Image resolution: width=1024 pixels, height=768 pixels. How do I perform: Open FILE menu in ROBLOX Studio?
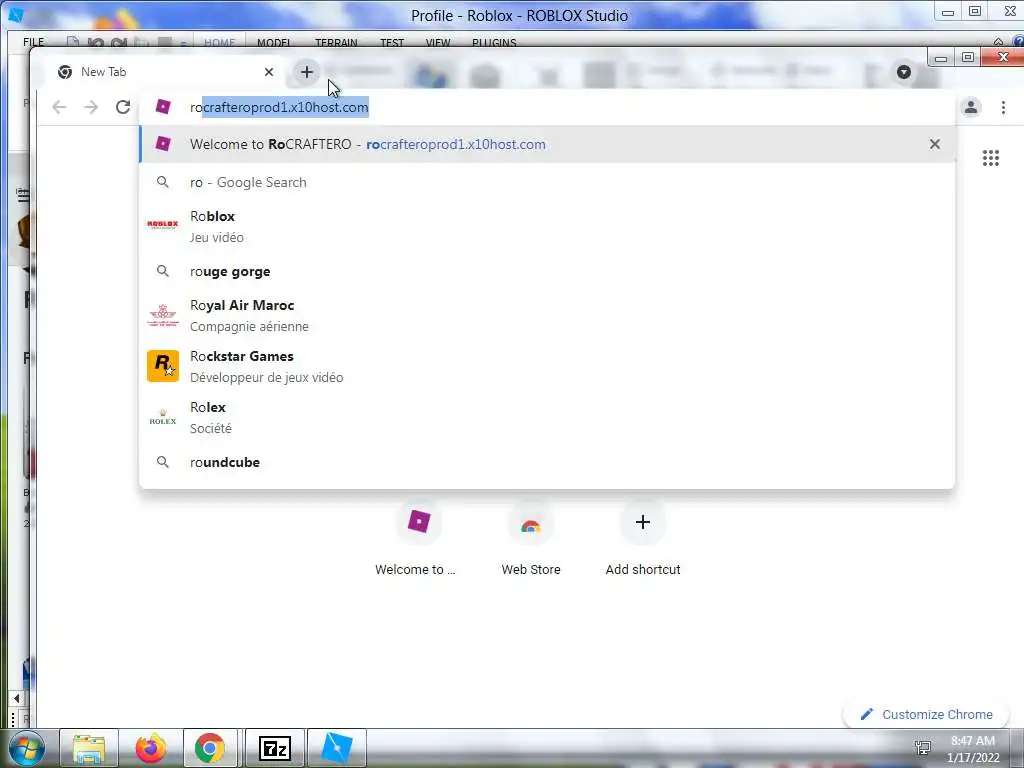[x=33, y=42]
